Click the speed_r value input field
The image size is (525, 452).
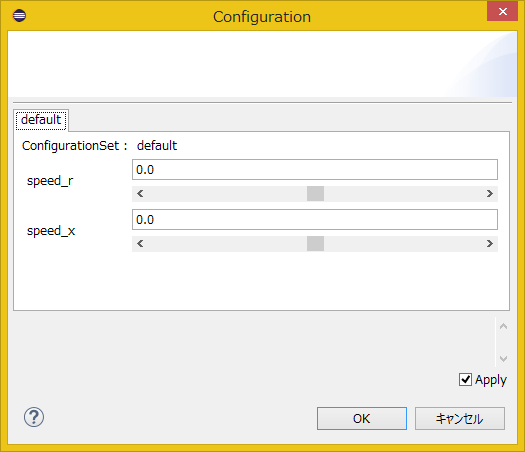tap(315, 170)
